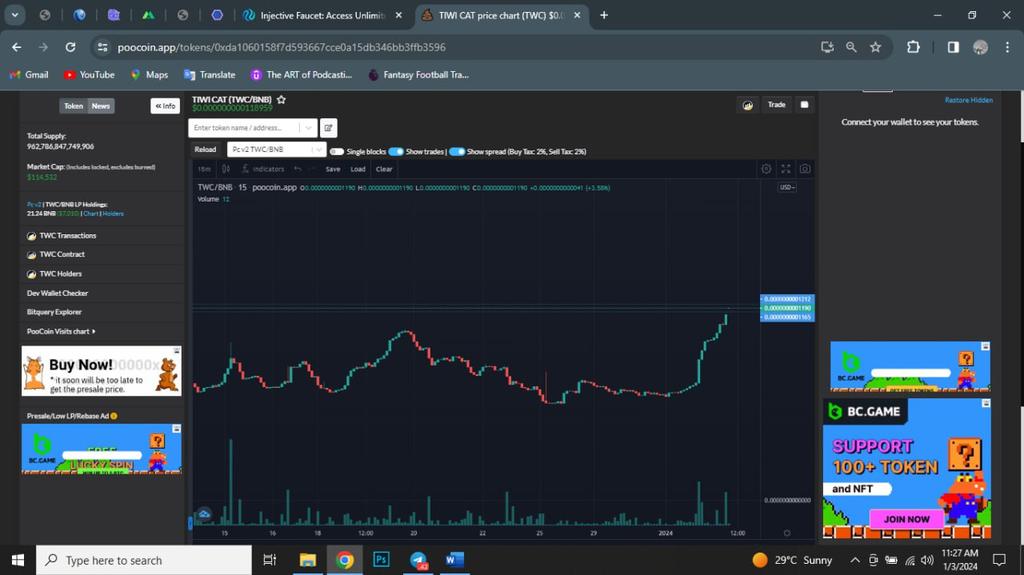Open the Pcv2 TWC/BNB pair dropdown
The height and width of the screenshot is (575, 1024).
pyautogui.click(x=276, y=150)
